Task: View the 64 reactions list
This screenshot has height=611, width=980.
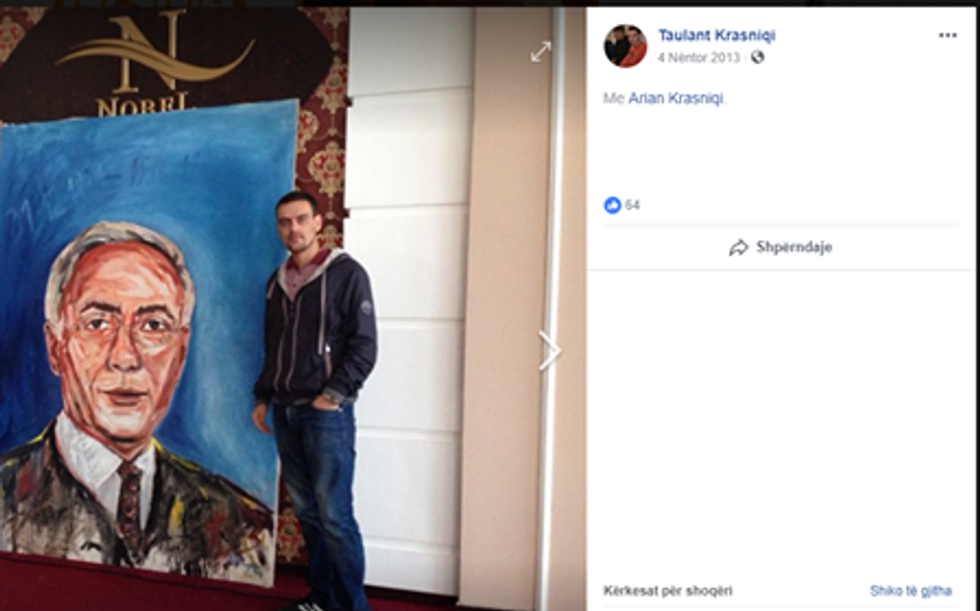Action: (x=632, y=205)
